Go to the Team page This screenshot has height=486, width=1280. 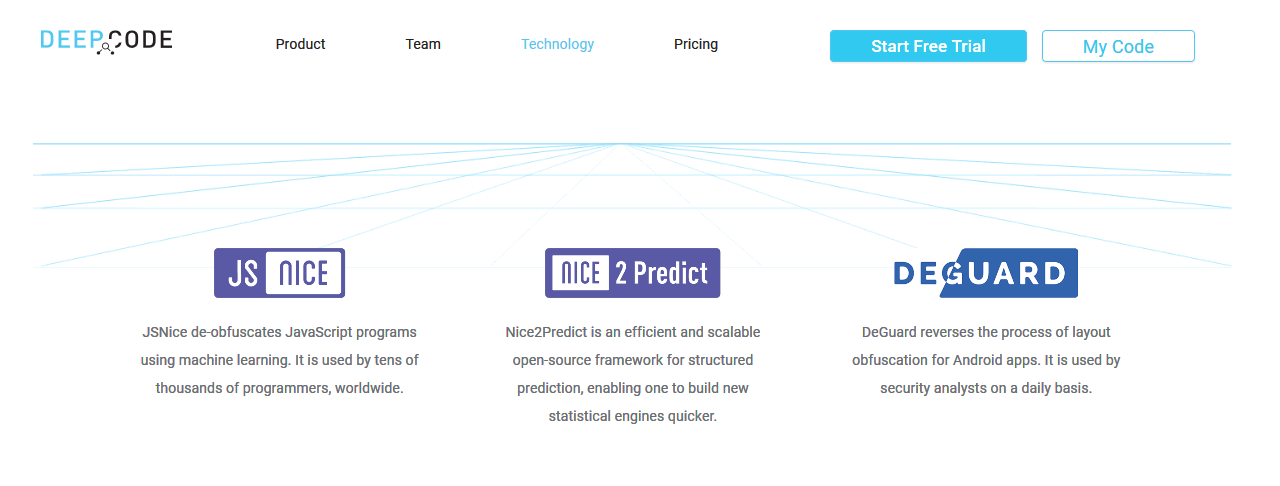coord(423,44)
